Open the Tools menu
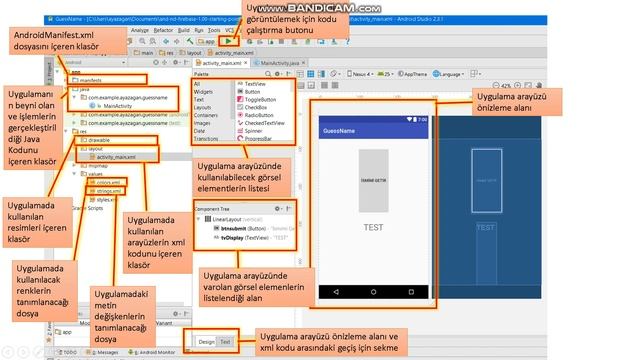The image size is (640, 360). (x=214, y=30)
